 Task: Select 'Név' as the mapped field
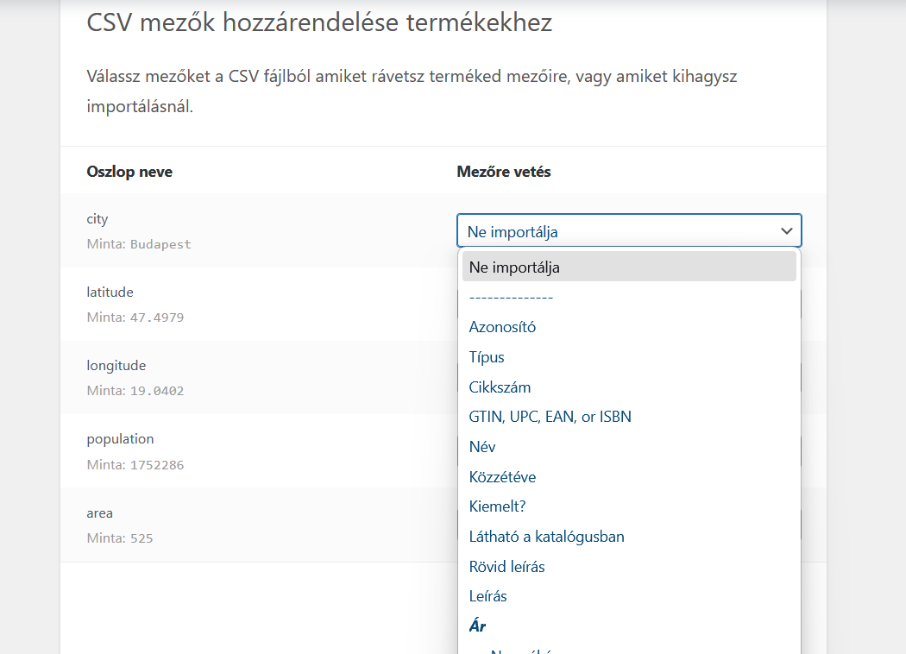coord(482,447)
